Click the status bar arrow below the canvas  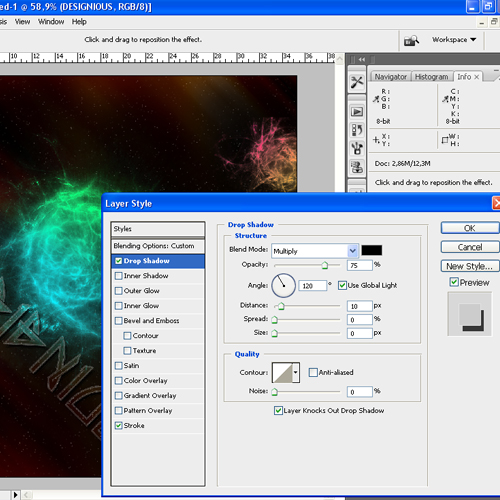[x=15, y=495]
